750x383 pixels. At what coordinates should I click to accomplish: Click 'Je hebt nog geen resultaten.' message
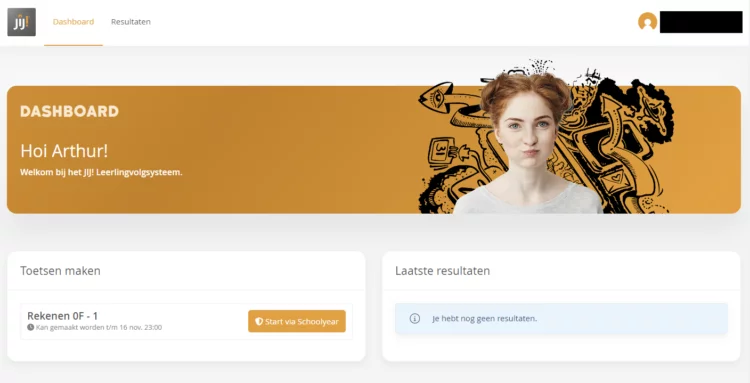tap(485, 318)
